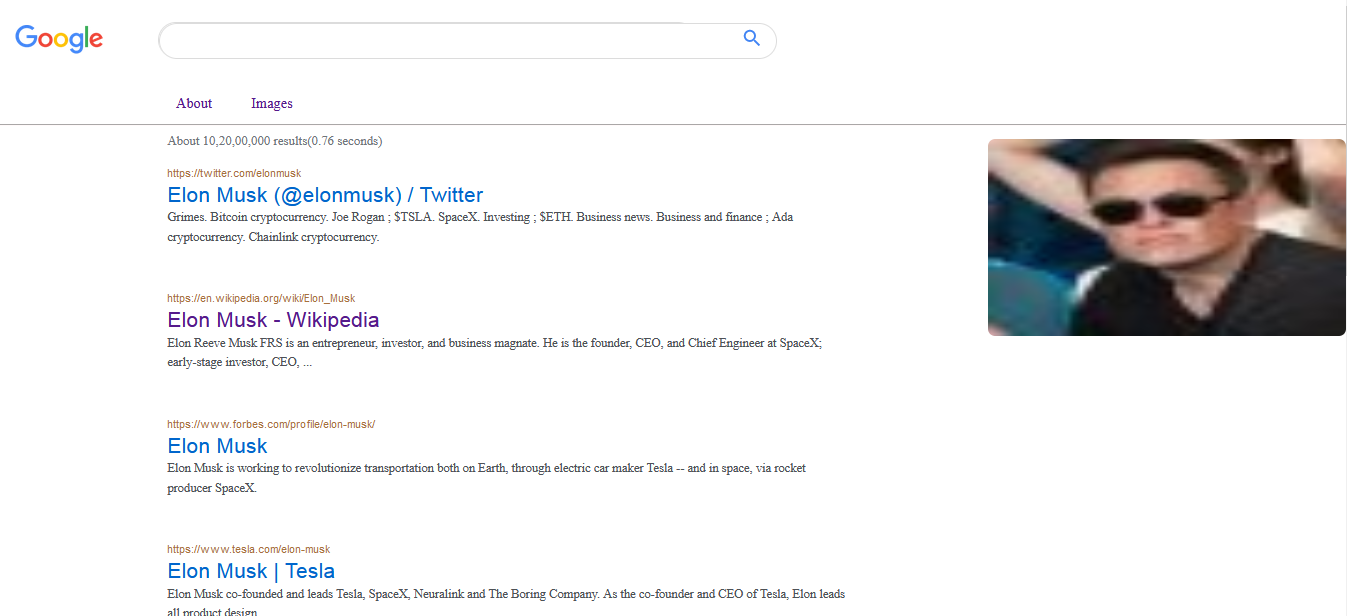Click the Twitter result description snippet
Viewport: 1347px width, 616px height.
tap(480, 227)
